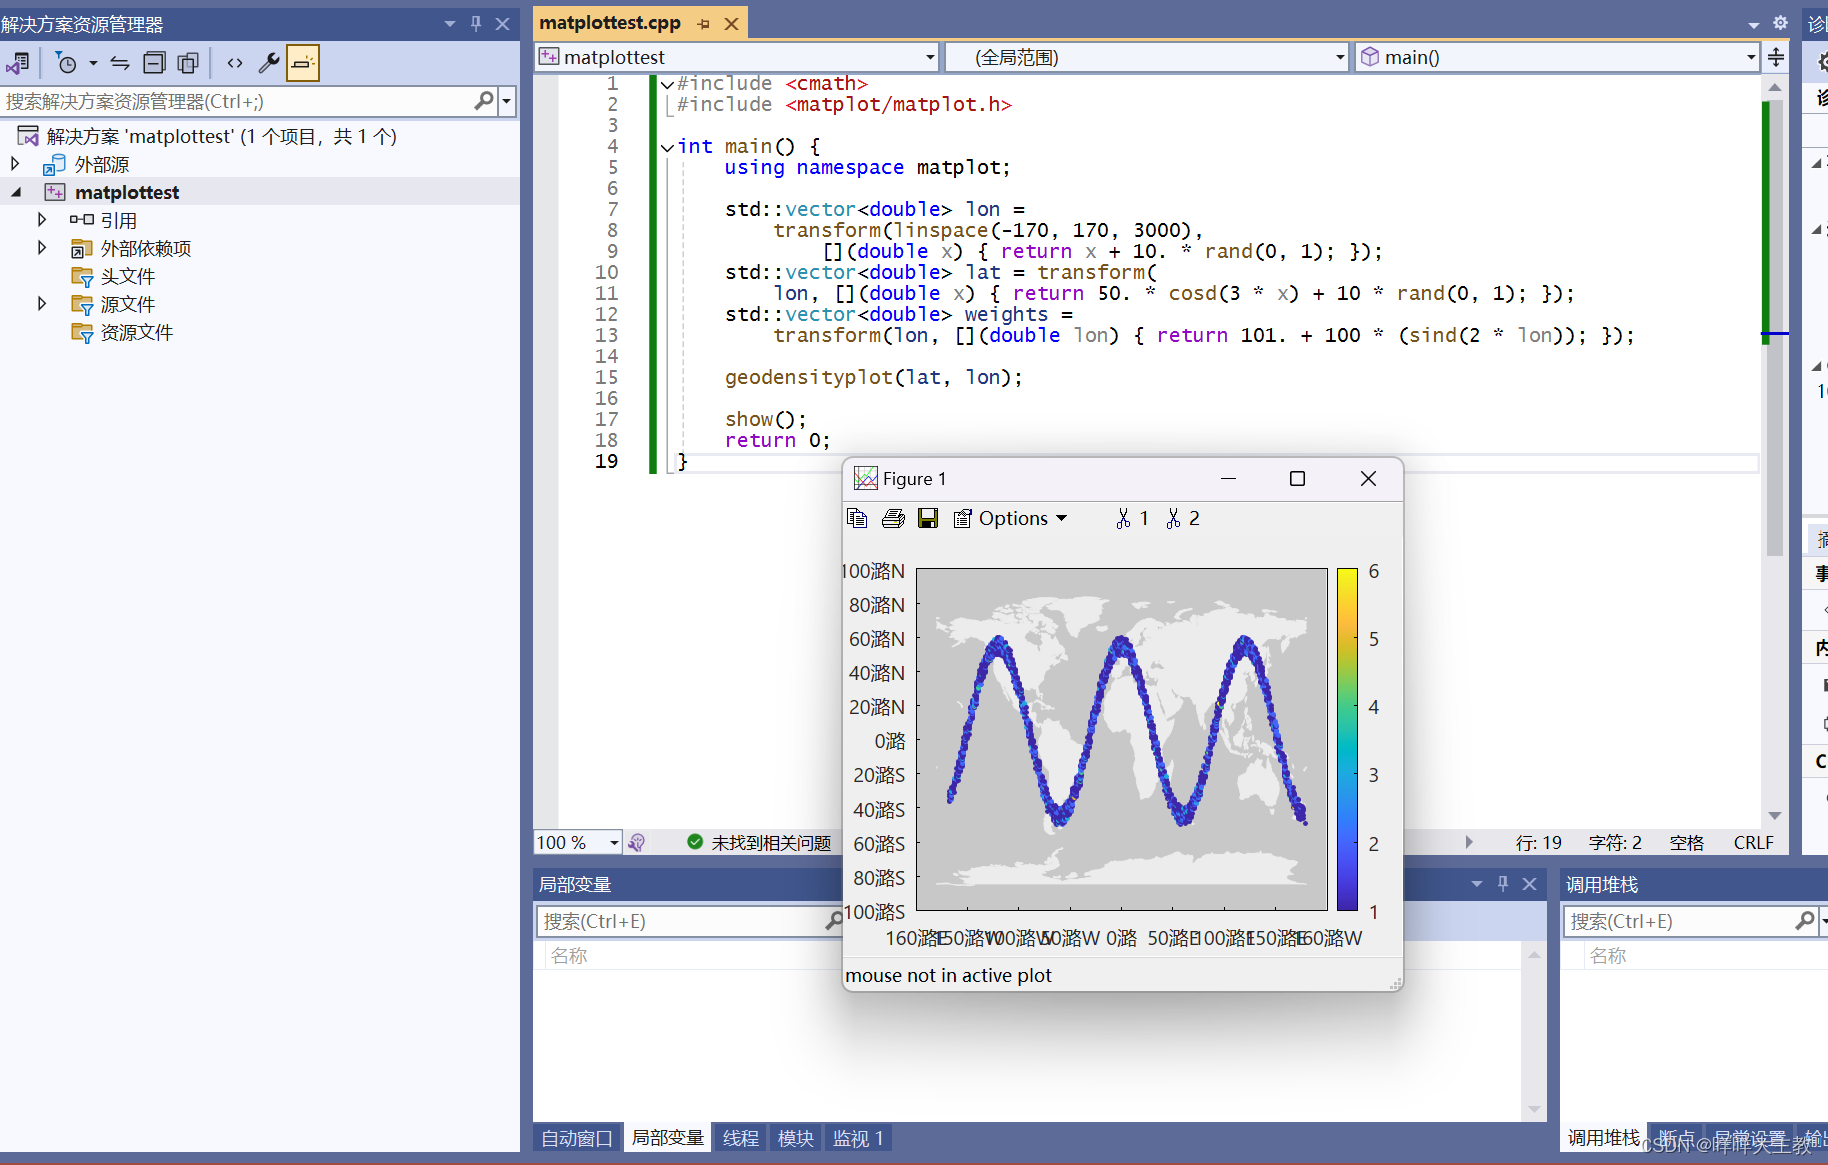The height and width of the screenshot is (1165, 1828).
Task: Click the 调用堆栈 search magnifier icon
Action: coord(1805,920)
